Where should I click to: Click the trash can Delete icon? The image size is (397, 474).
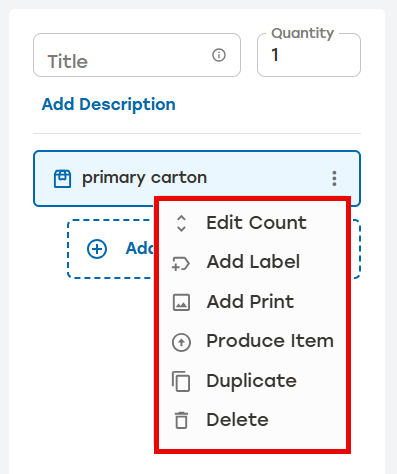point(181,420)
